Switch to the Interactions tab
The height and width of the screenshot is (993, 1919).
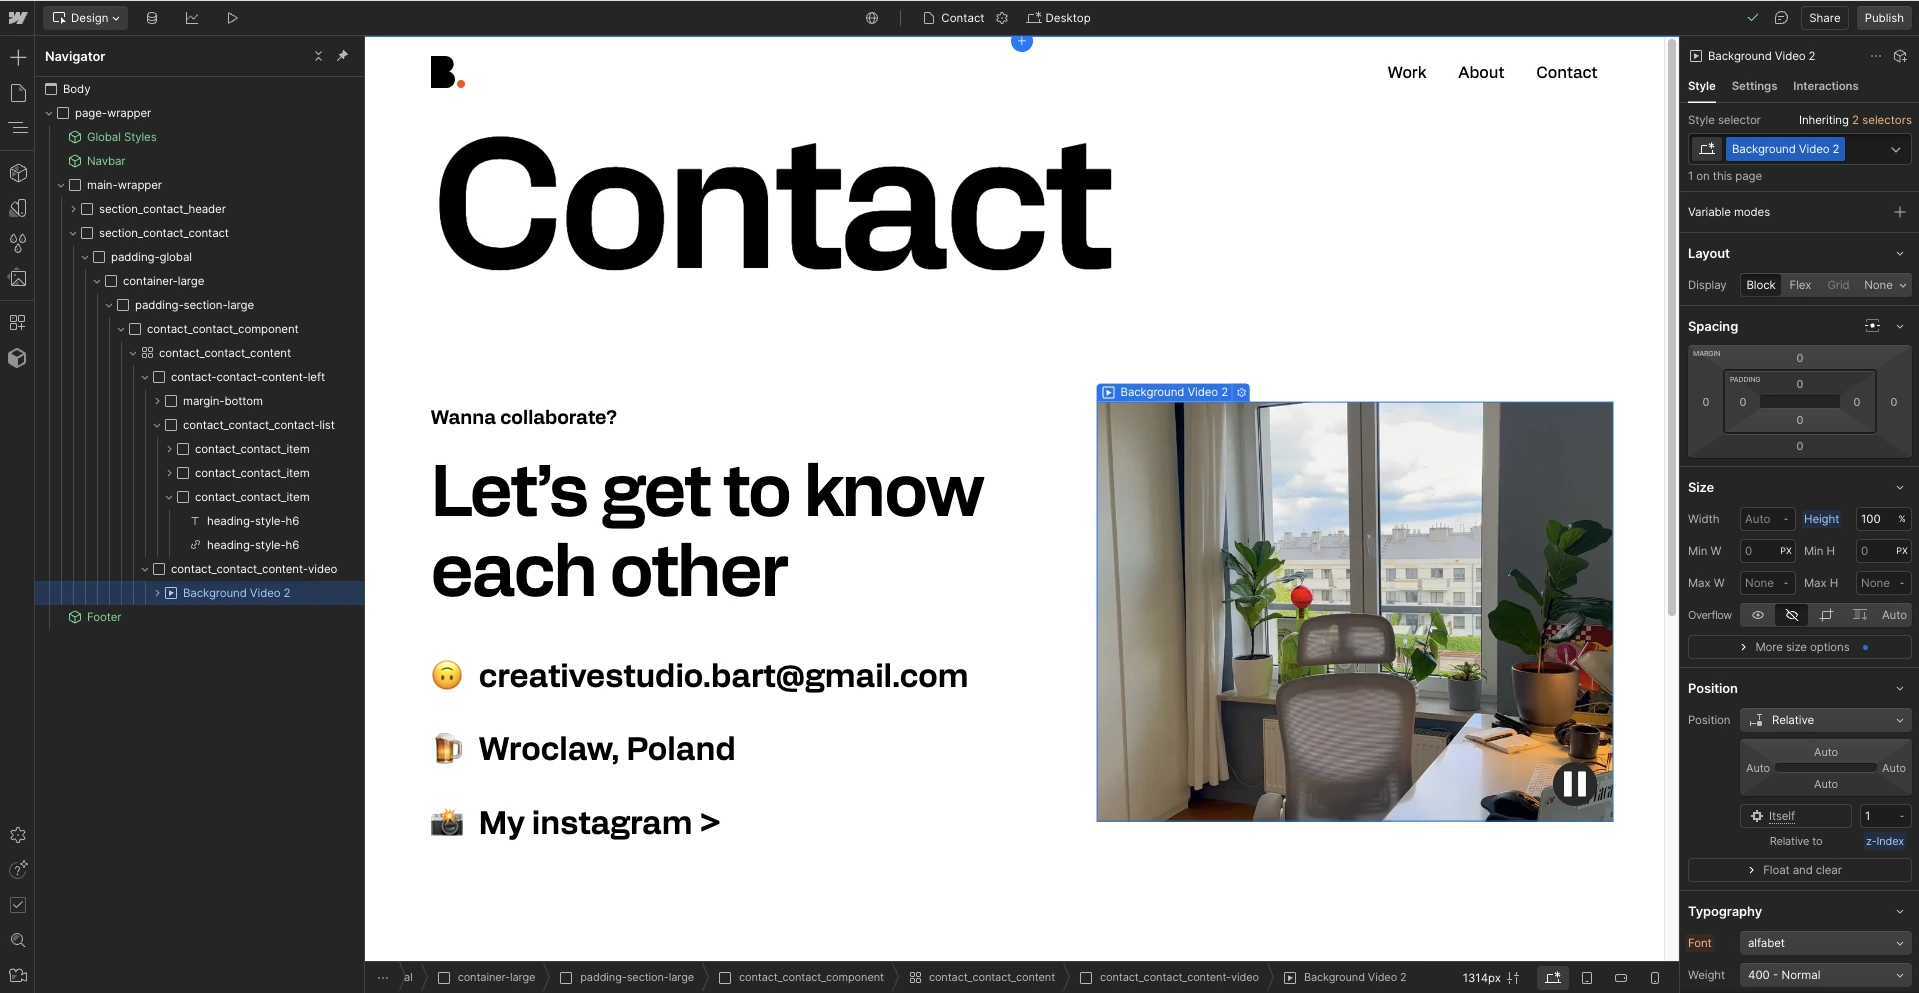point(1825,86)
